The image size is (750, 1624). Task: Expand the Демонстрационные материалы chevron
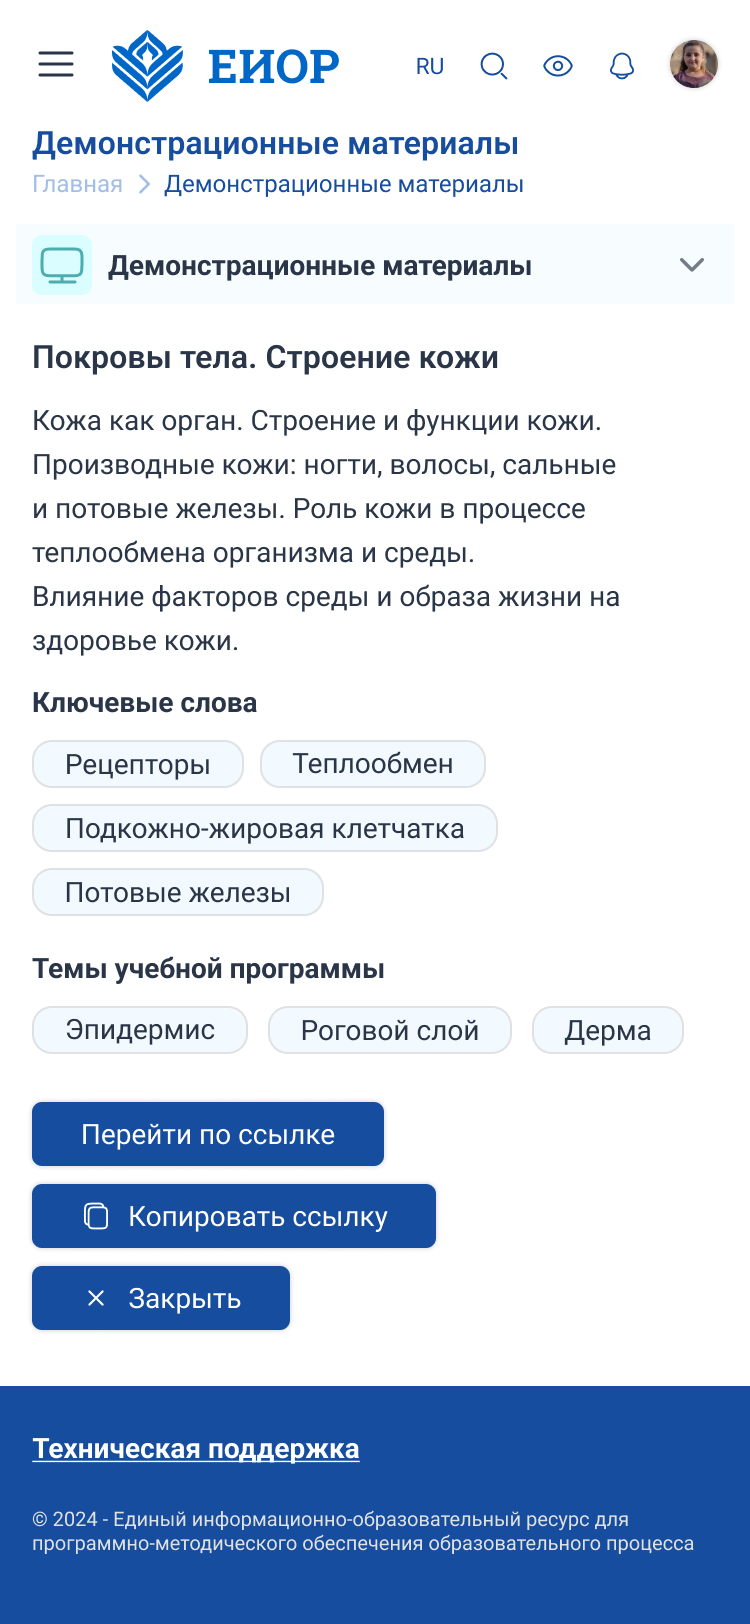click(692, 265)
